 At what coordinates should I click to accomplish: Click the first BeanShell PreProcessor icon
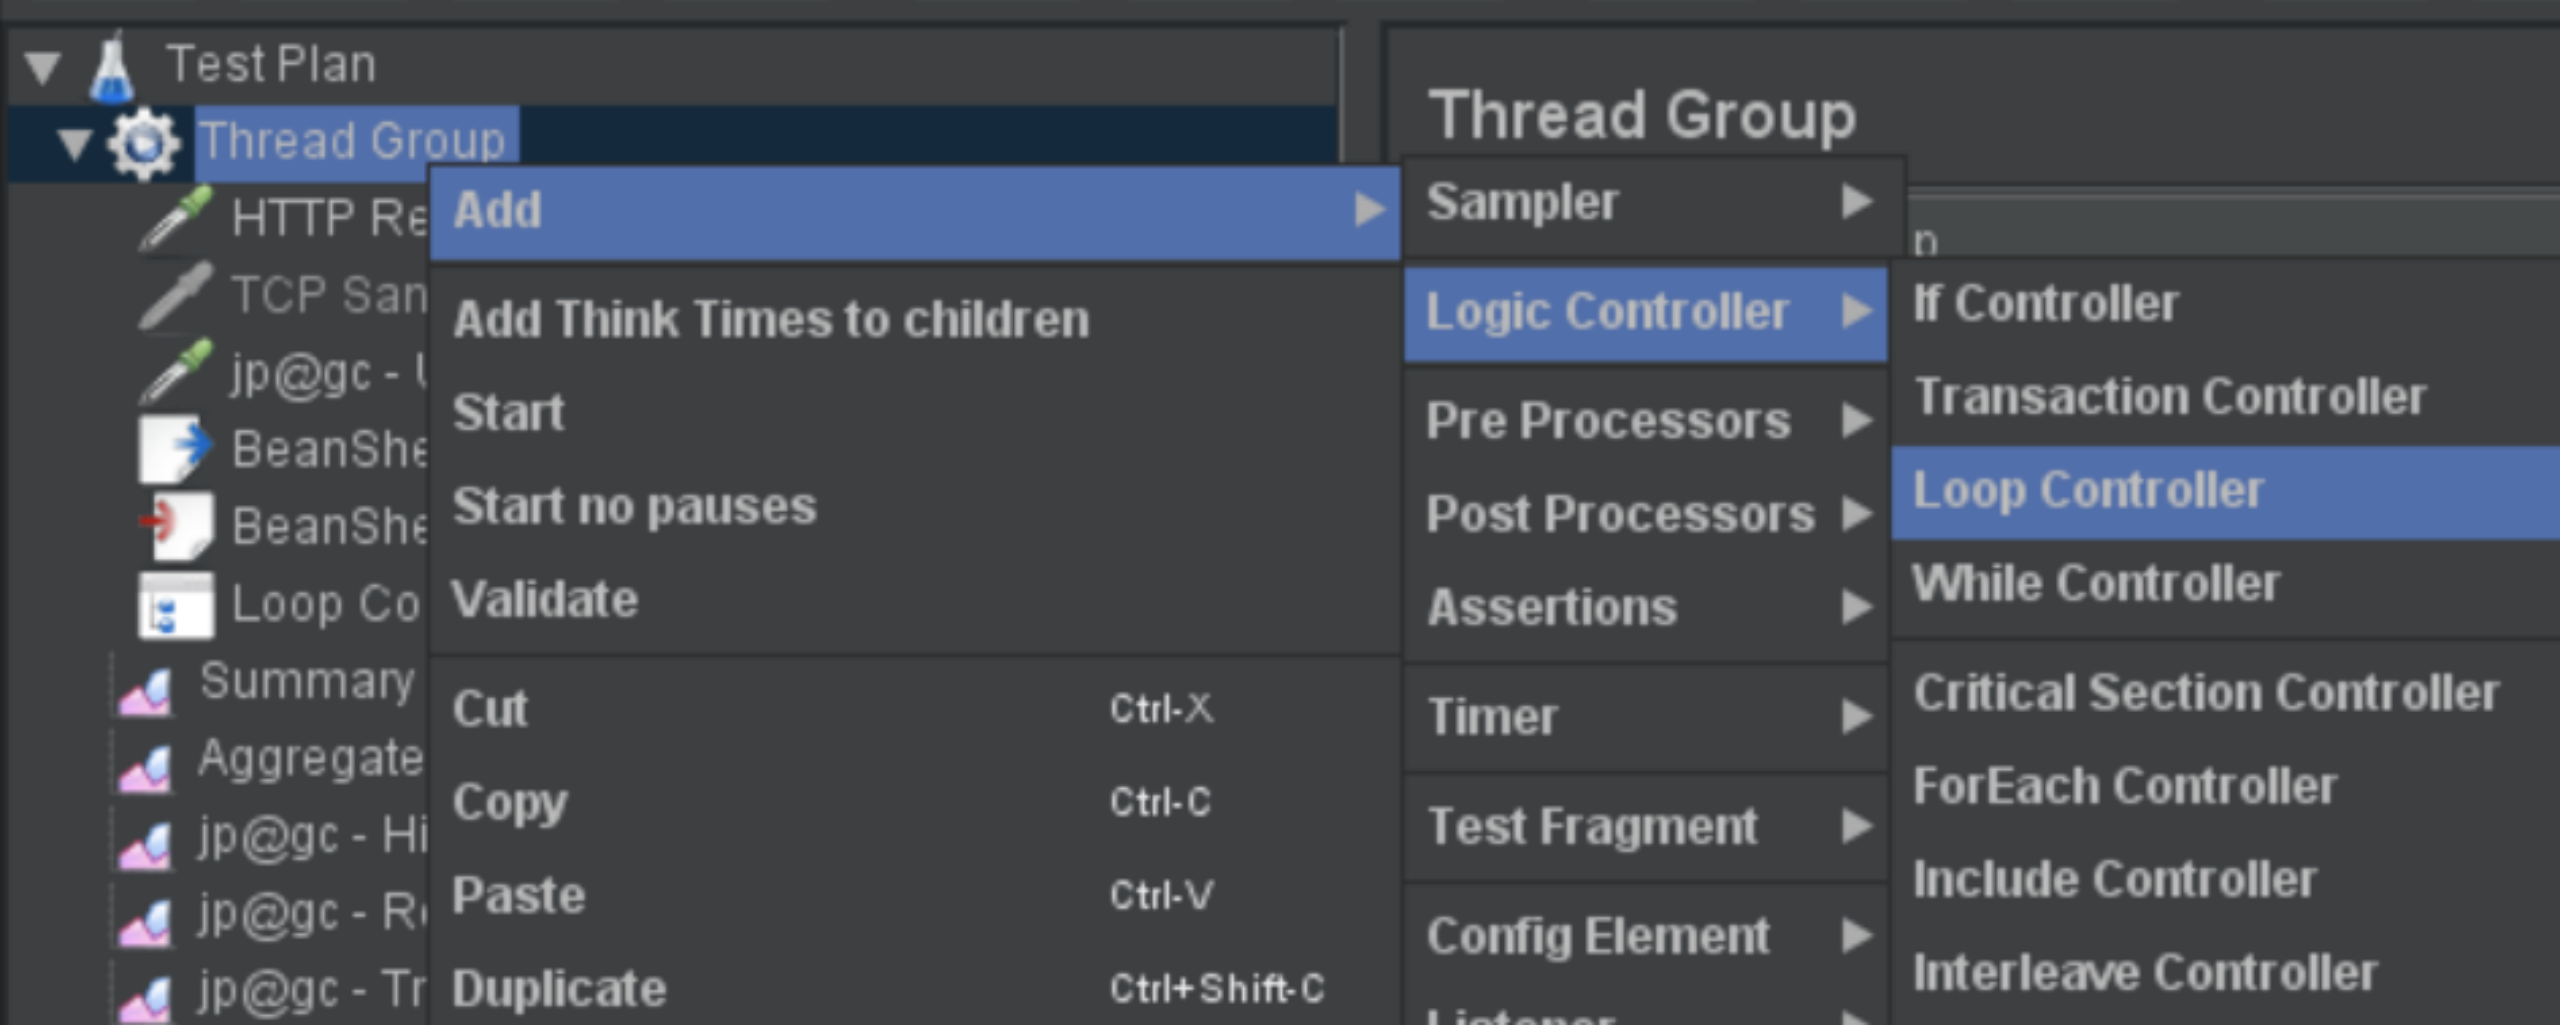coord(174,449)
